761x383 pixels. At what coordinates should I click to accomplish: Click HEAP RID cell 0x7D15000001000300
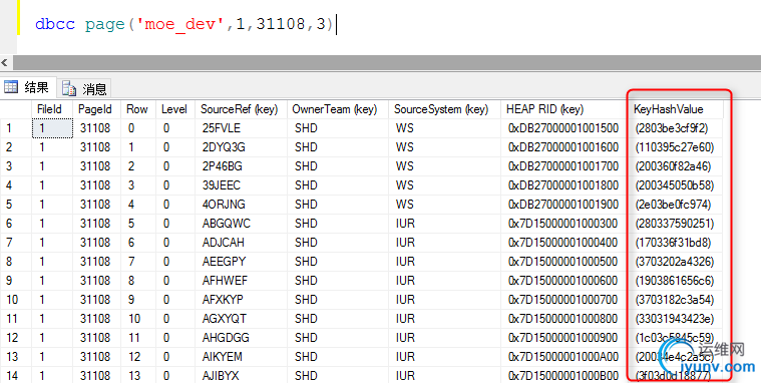(x=563, y=223)
